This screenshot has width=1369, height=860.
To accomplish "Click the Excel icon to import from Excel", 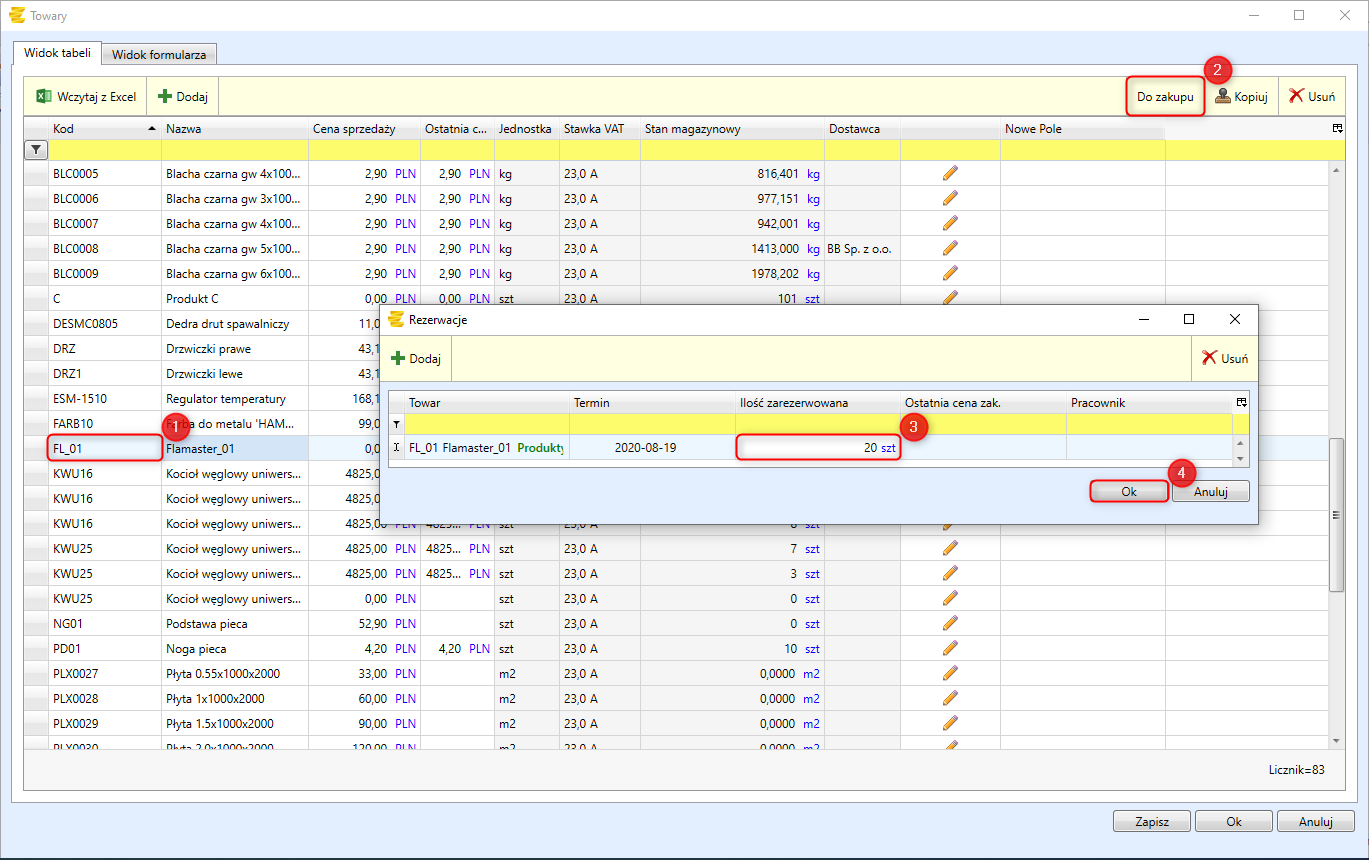I will point(44,97).
